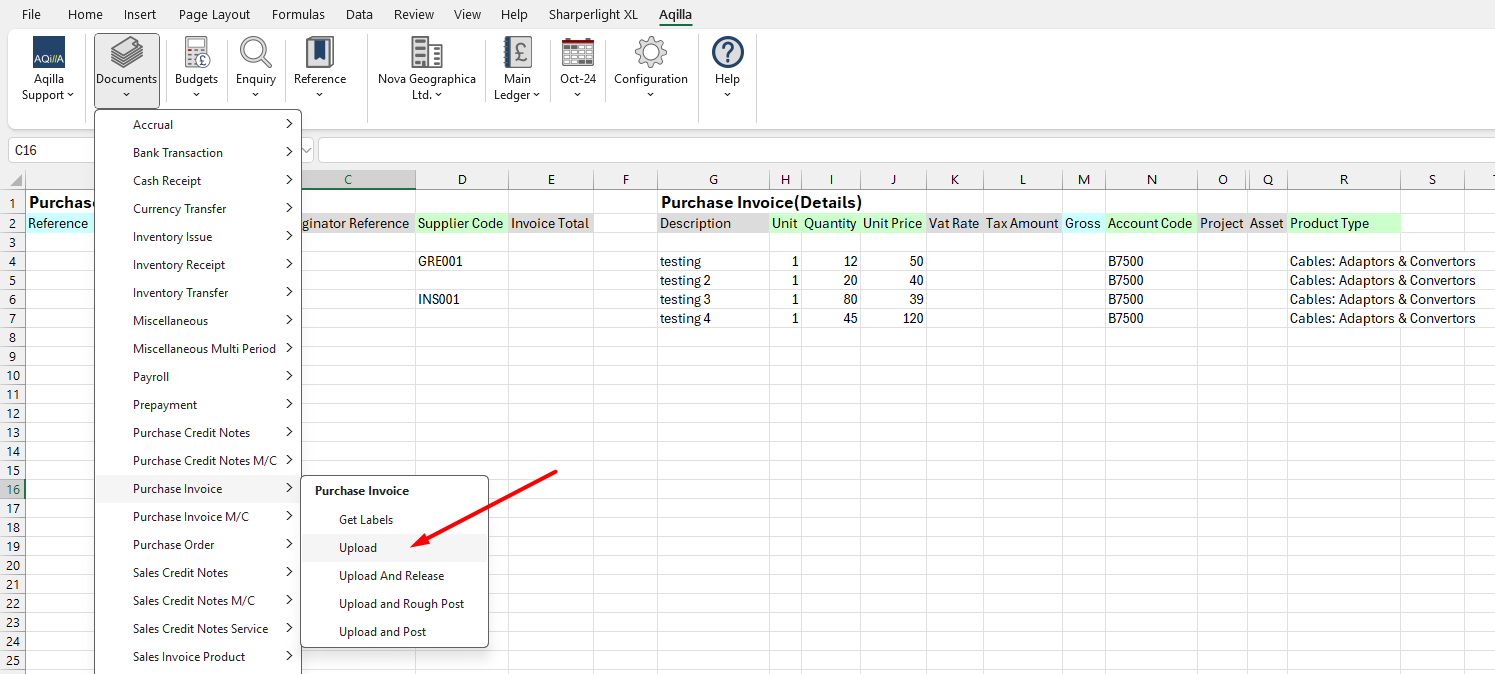Open the Reference book icon
This screenshot has height=674, width=1495.
tap(319, 53)
